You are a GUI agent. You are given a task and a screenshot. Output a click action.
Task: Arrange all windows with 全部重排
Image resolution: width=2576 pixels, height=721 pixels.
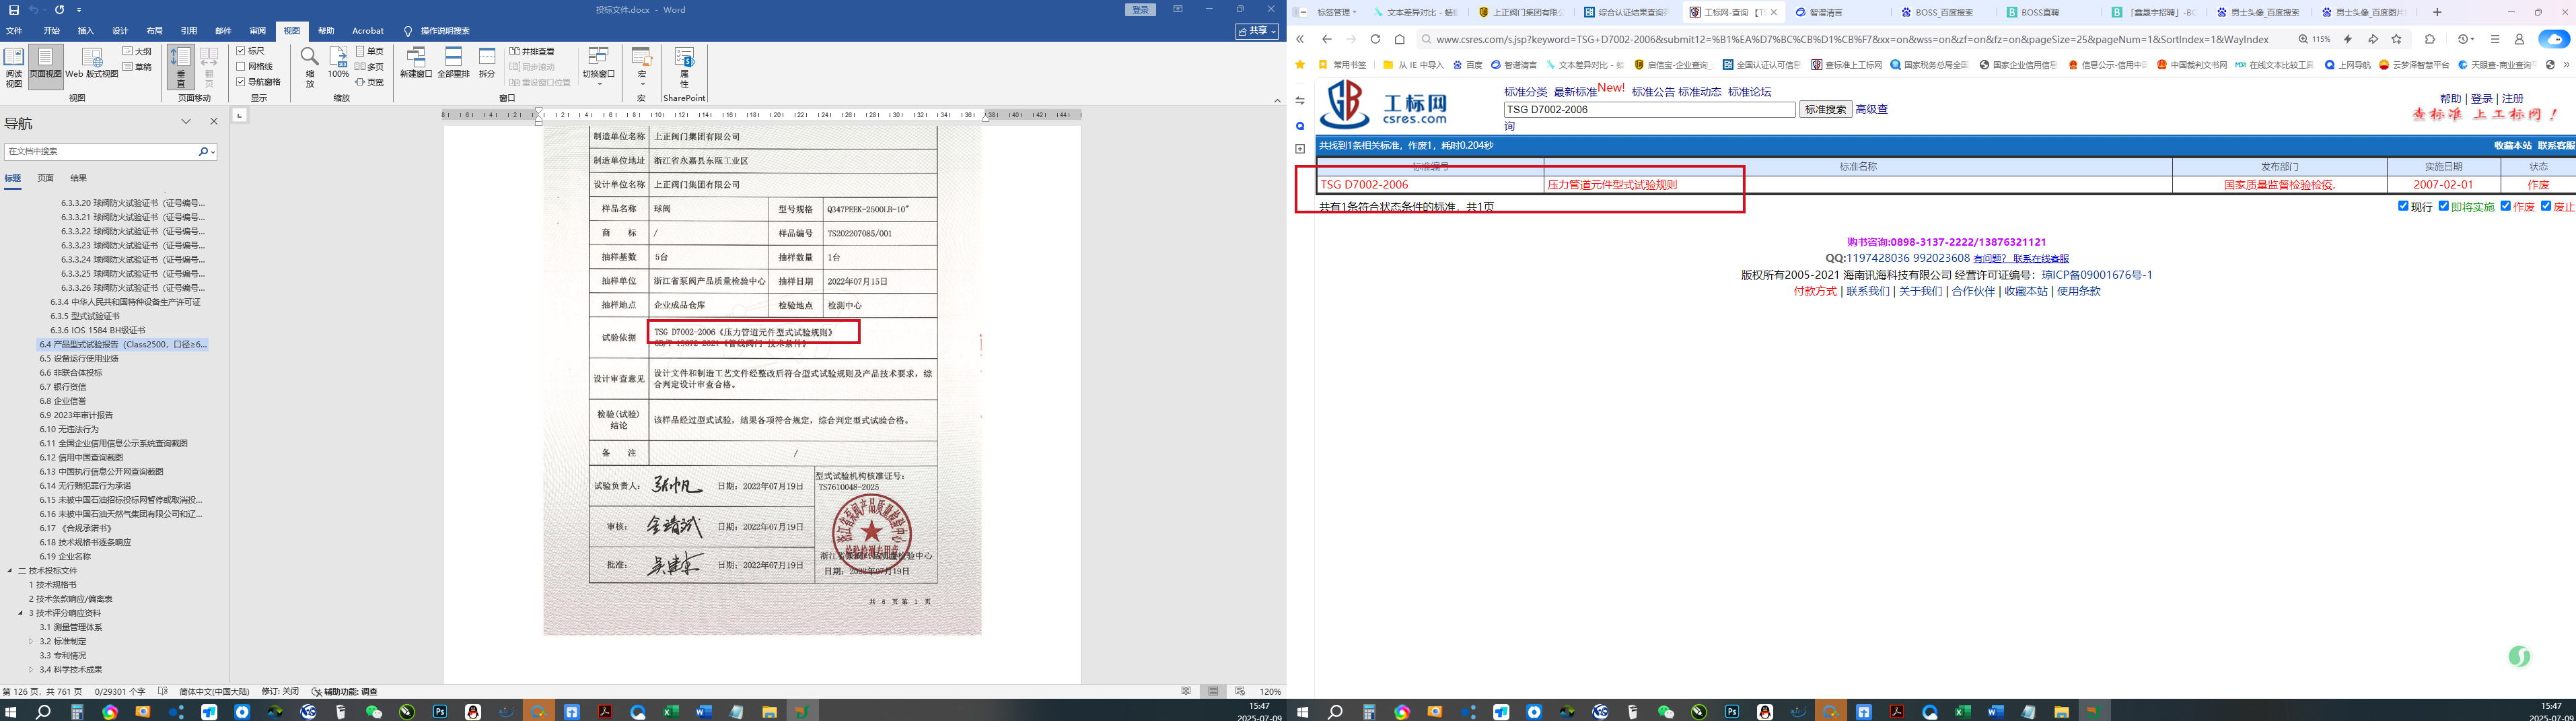[454, 63]
